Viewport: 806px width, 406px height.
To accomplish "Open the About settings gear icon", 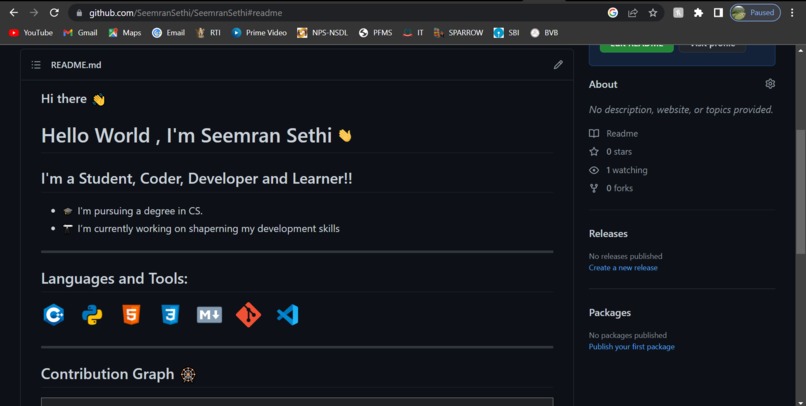I will [x=770, y=84].
